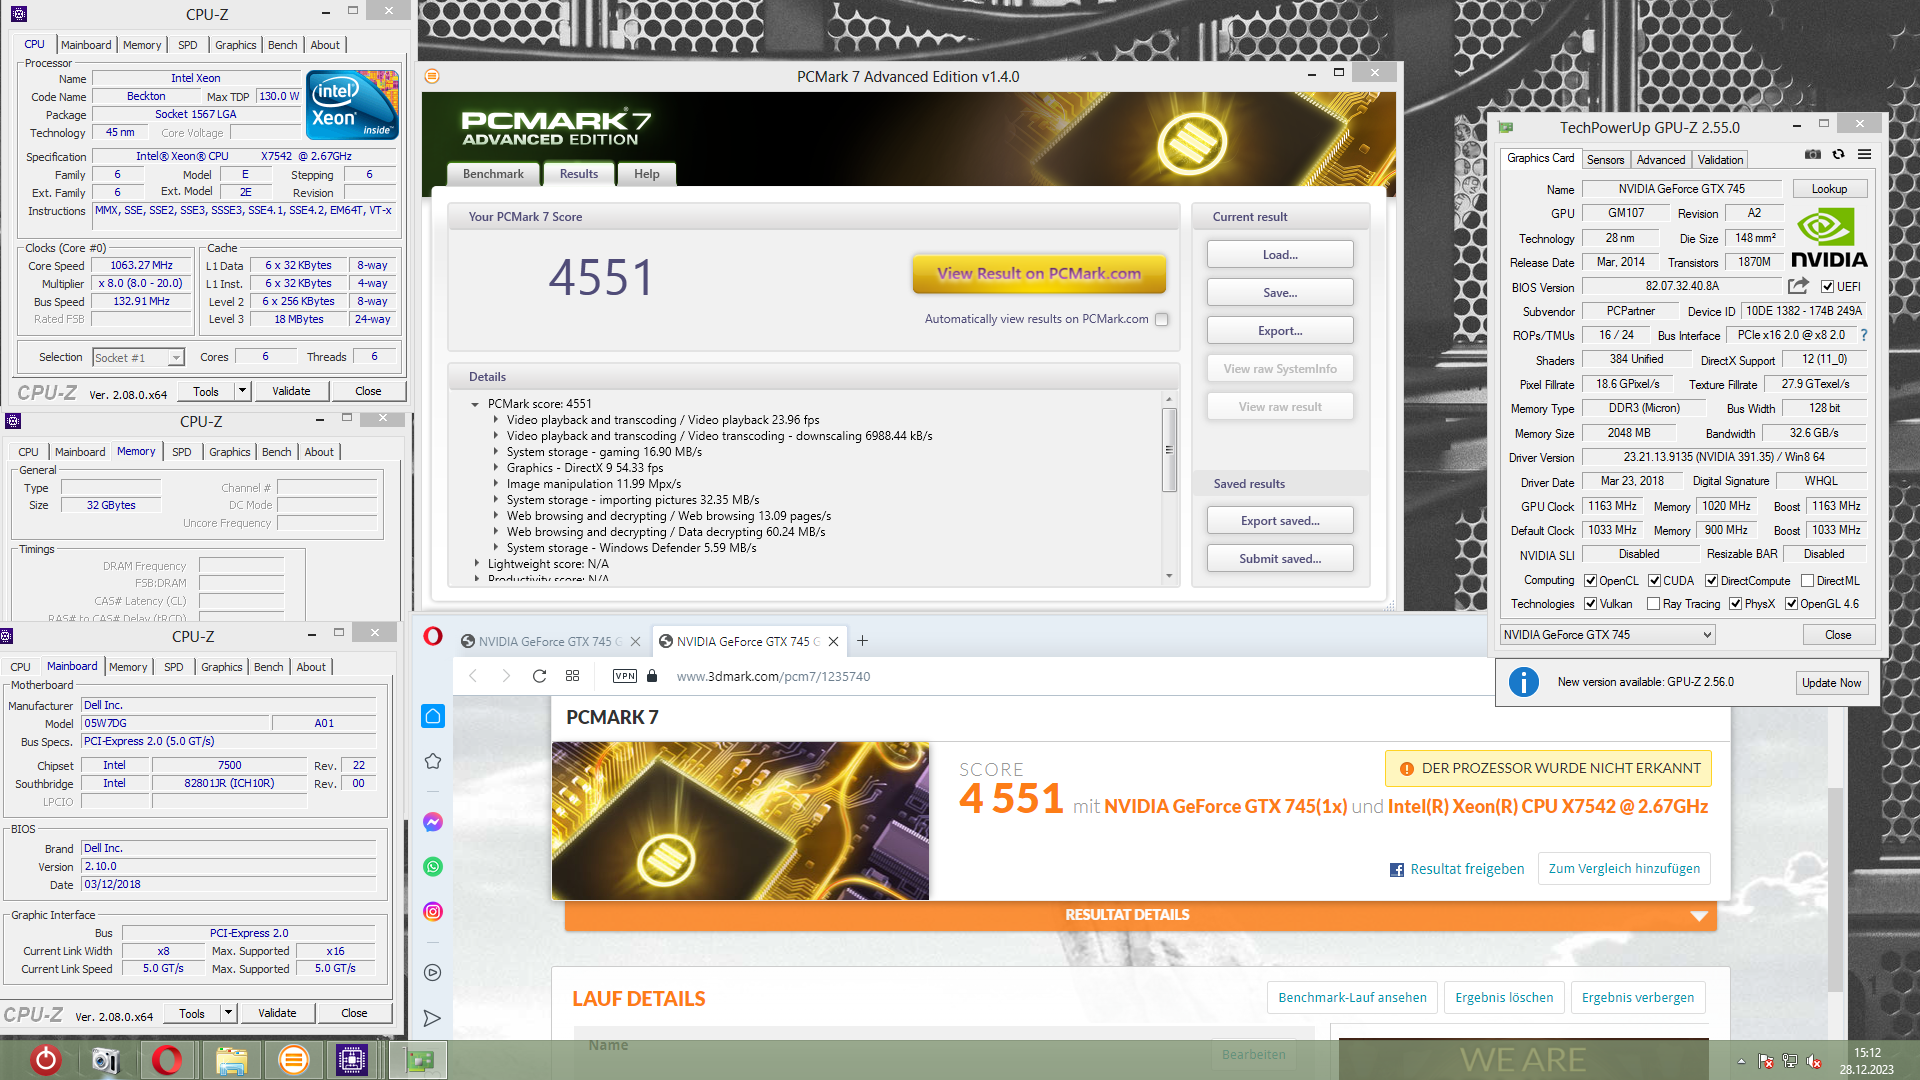Open CPU-Z taskbar icon
The image size is (1920, 1080).
(x=352, y=1060)
